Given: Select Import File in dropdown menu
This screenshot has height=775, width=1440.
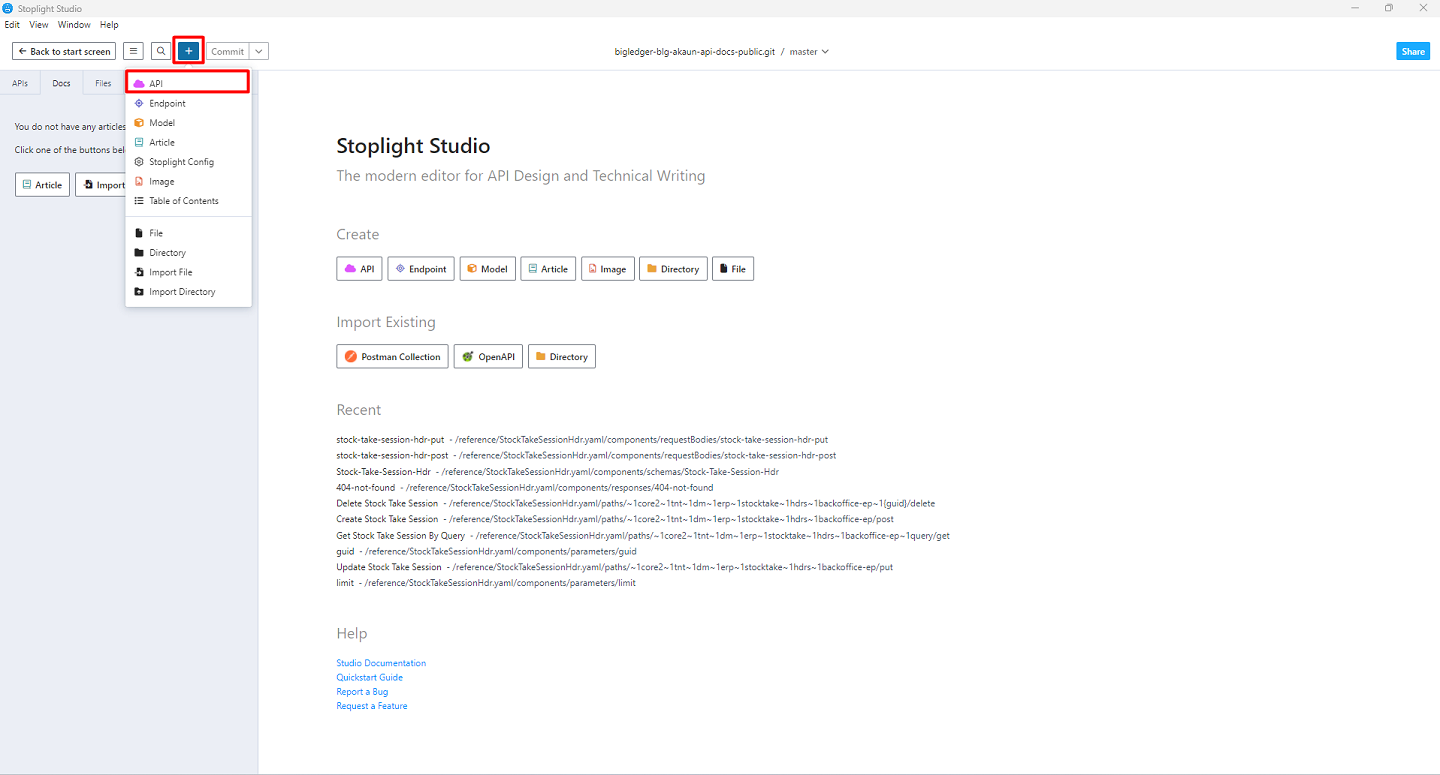Looking at the screenshot, I should pos(170,272).
